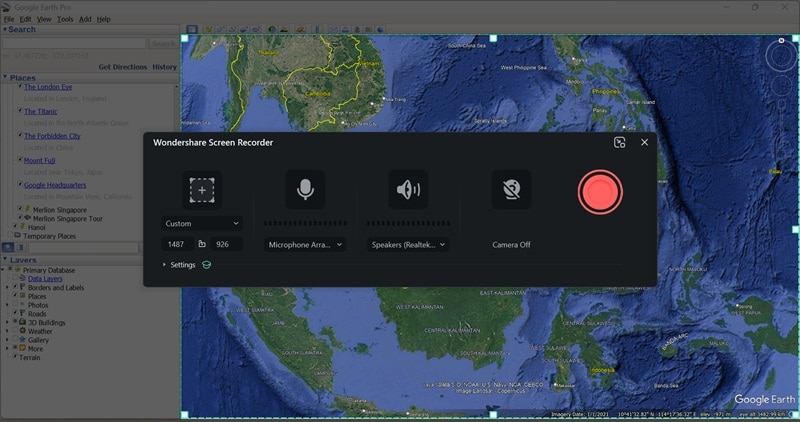The height and width of the screenshot is (422, 800).
Task: Toggle the sunlight toolbar icon
Action: point(284,30)
